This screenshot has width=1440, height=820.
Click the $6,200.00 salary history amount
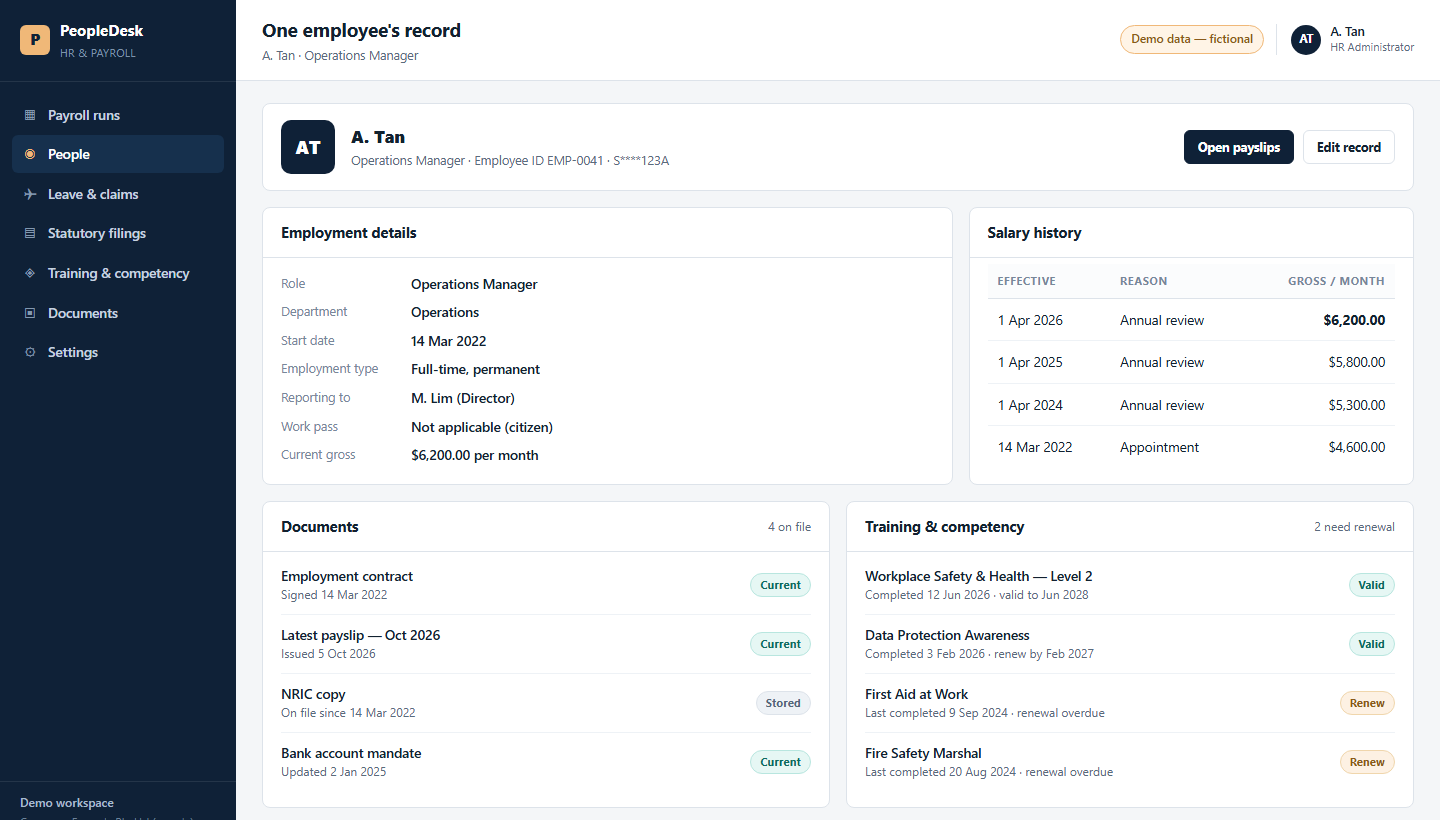point(1354,320)
